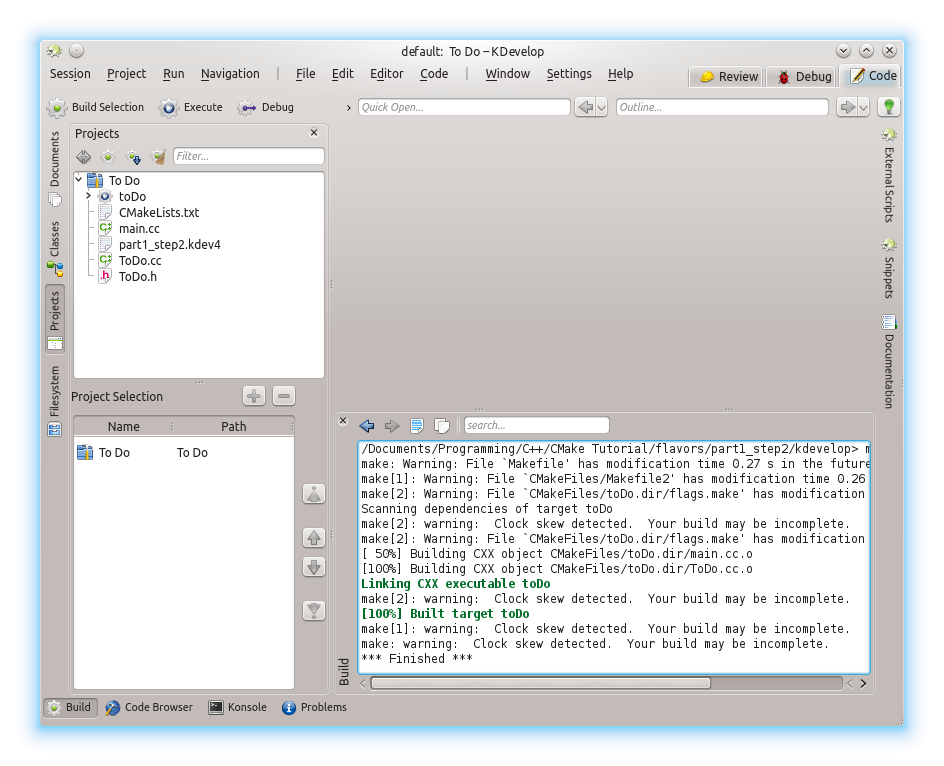
Task: Toggle the Documentation side panel
Action: (x=889, y=362)
